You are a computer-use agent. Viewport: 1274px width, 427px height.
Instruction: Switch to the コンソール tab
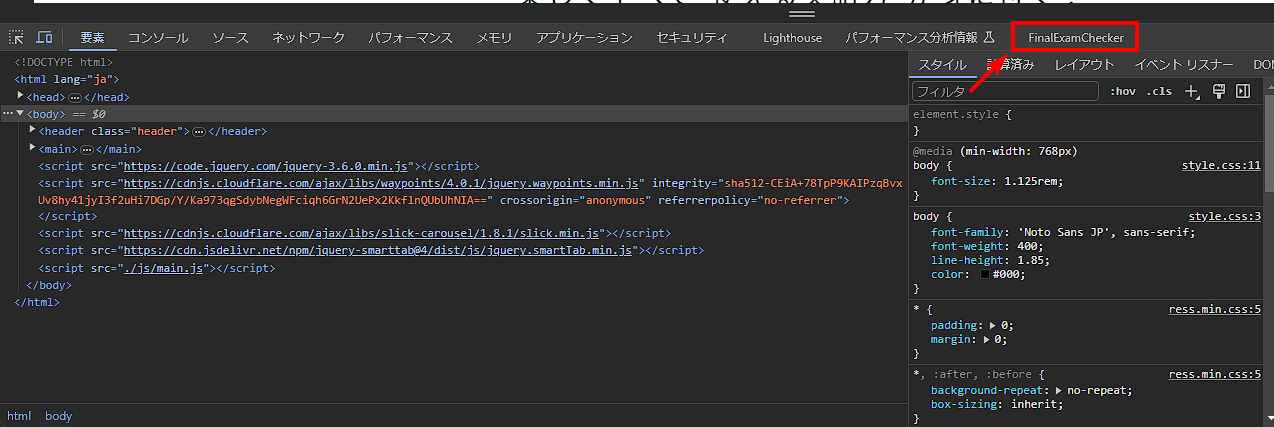pos(158,38)
